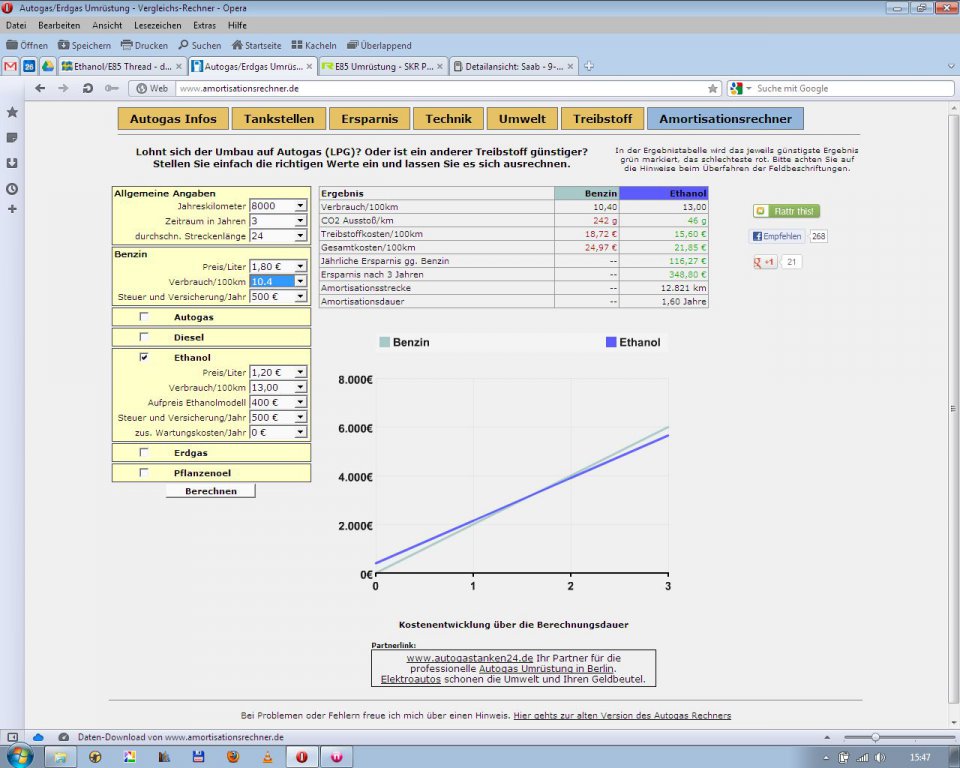960x768 pixels.
Task: Bookmark page with address bar star
Action: coord(713,89)
